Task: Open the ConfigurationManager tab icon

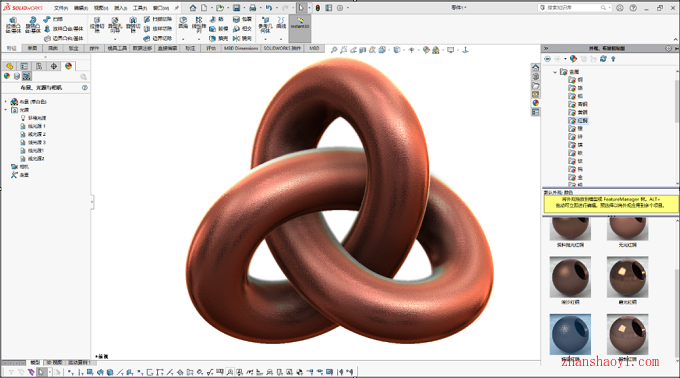Action: [39, 66]
